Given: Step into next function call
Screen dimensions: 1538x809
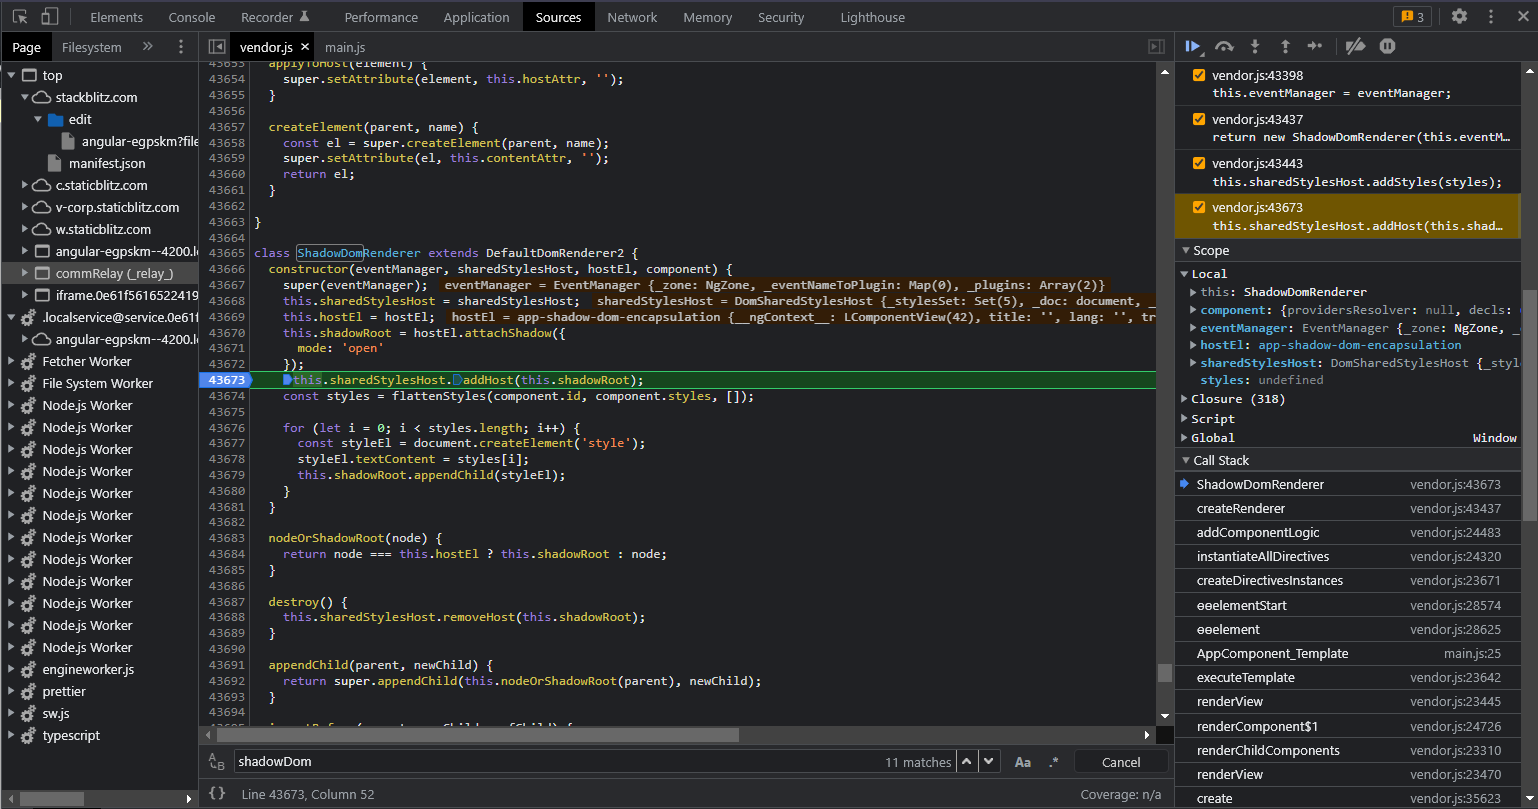Looking at the screenshot, I should pyautogui.click(x=1255, y=46).
